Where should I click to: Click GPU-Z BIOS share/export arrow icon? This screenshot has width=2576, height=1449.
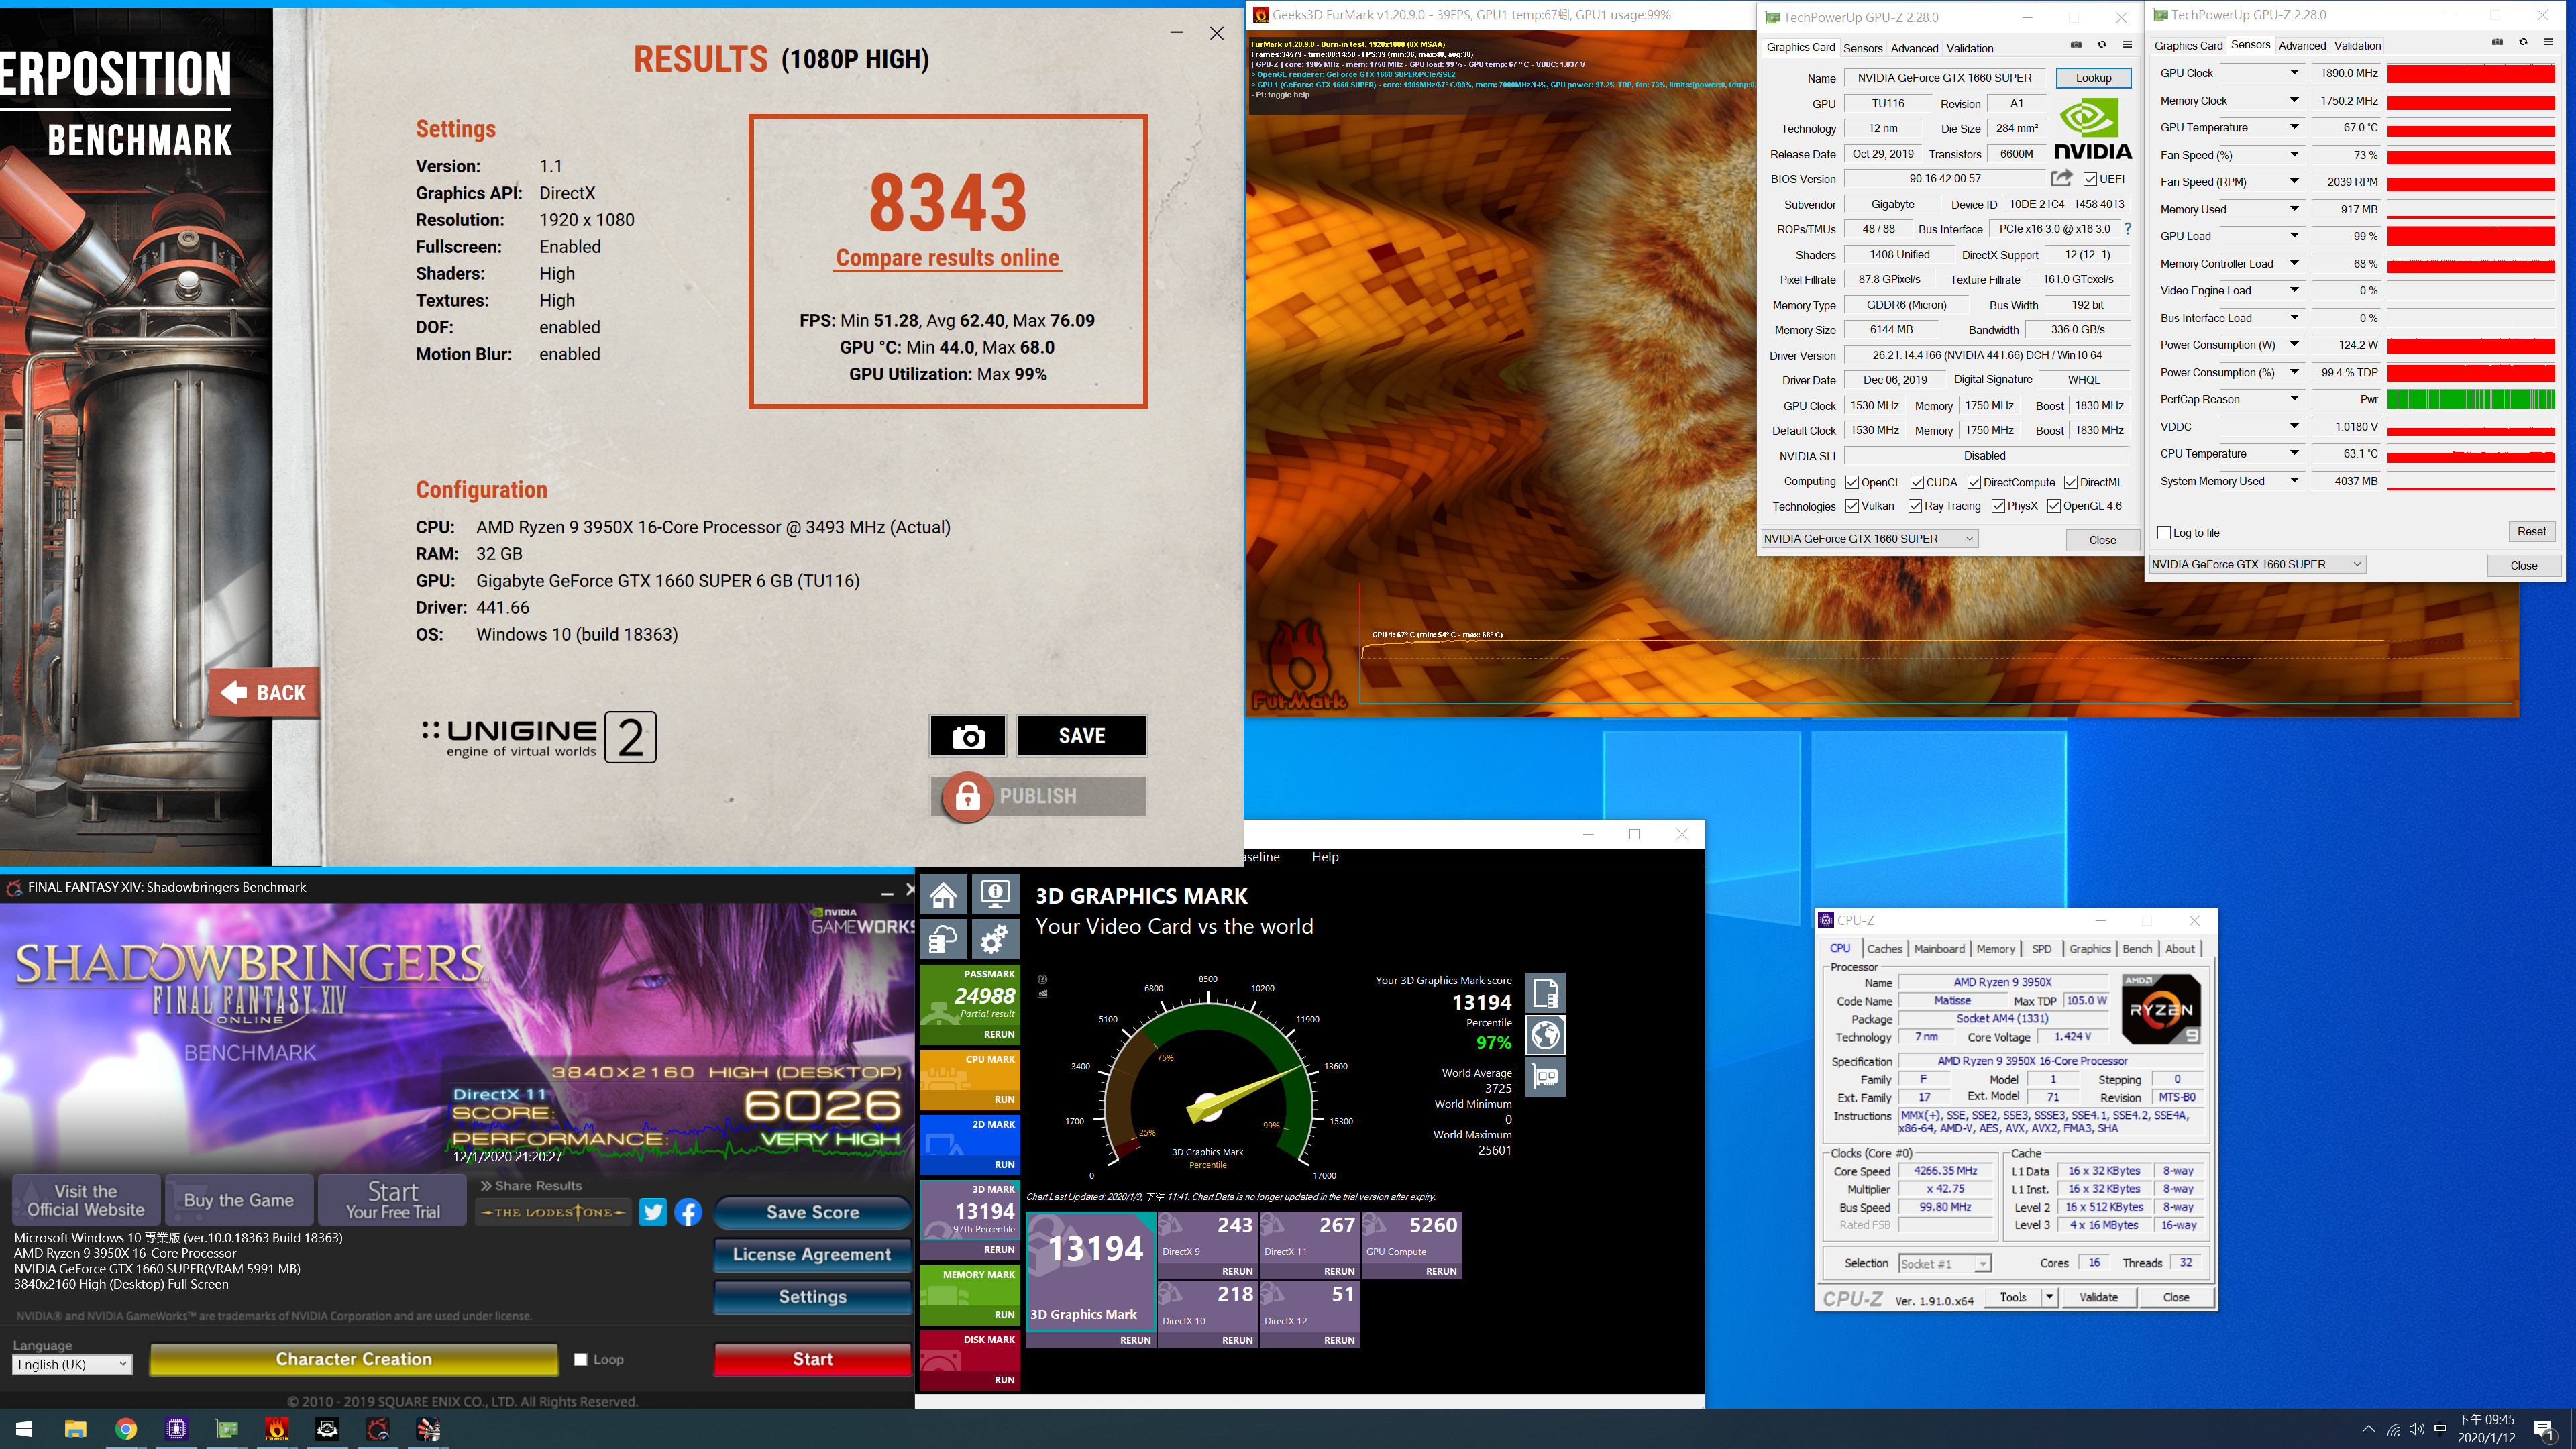2061,179
